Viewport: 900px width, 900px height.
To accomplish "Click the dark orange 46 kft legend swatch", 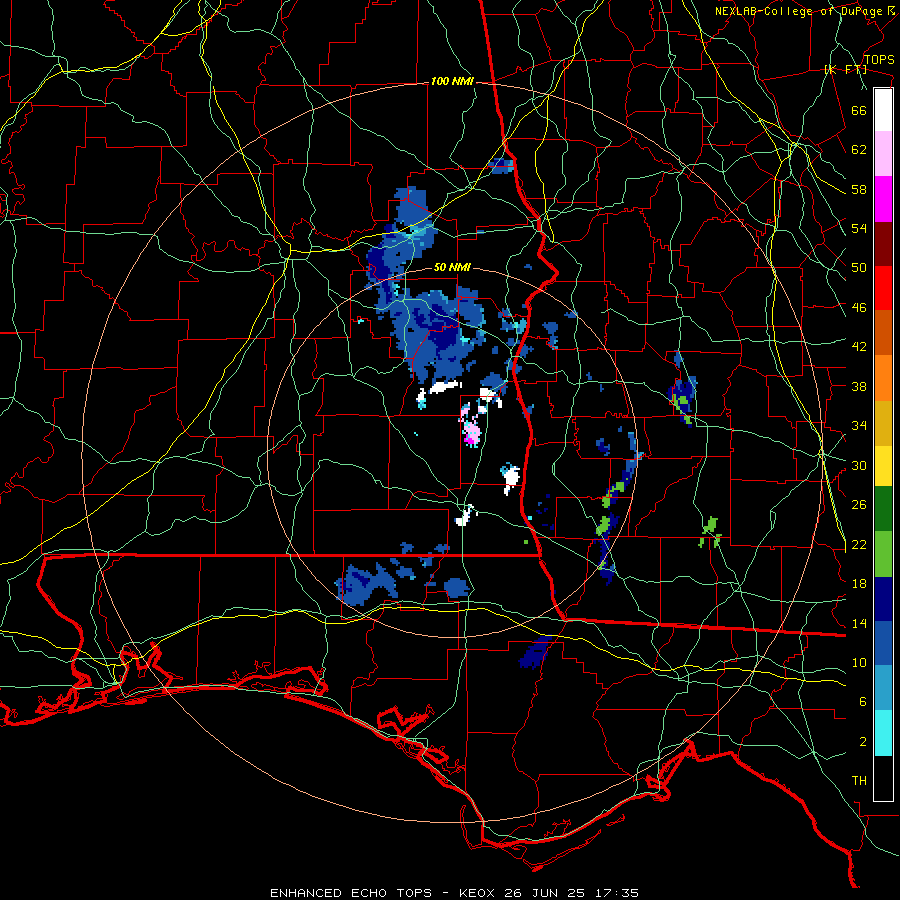I will pyautogui.click(x=883, y=332).
